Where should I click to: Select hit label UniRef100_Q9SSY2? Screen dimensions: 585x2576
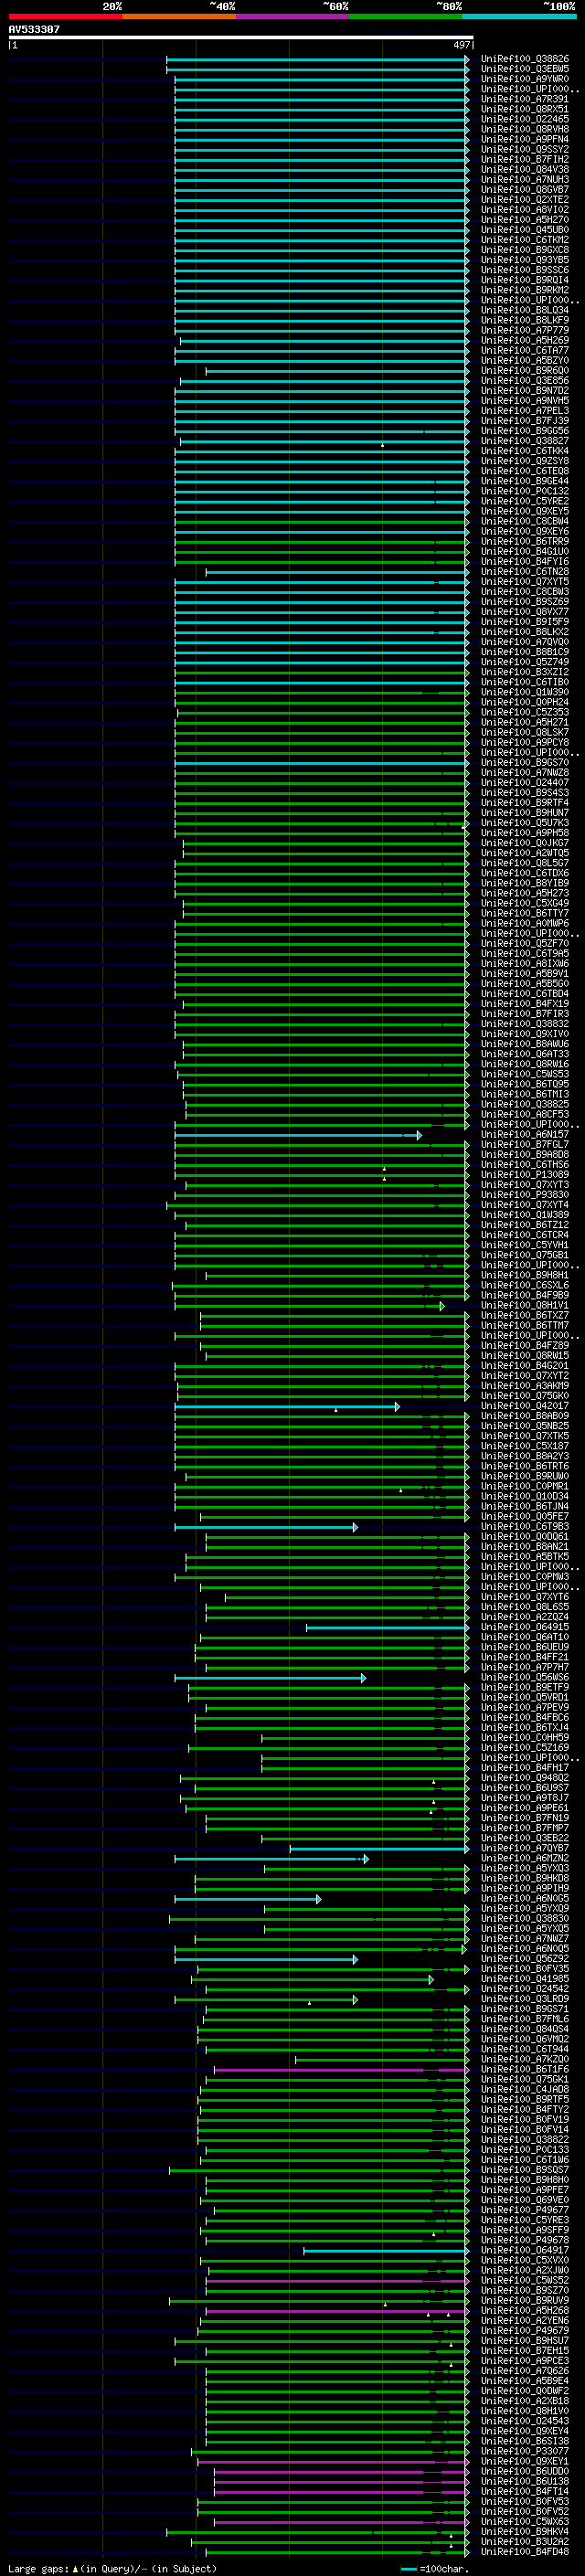click(525, 149)
